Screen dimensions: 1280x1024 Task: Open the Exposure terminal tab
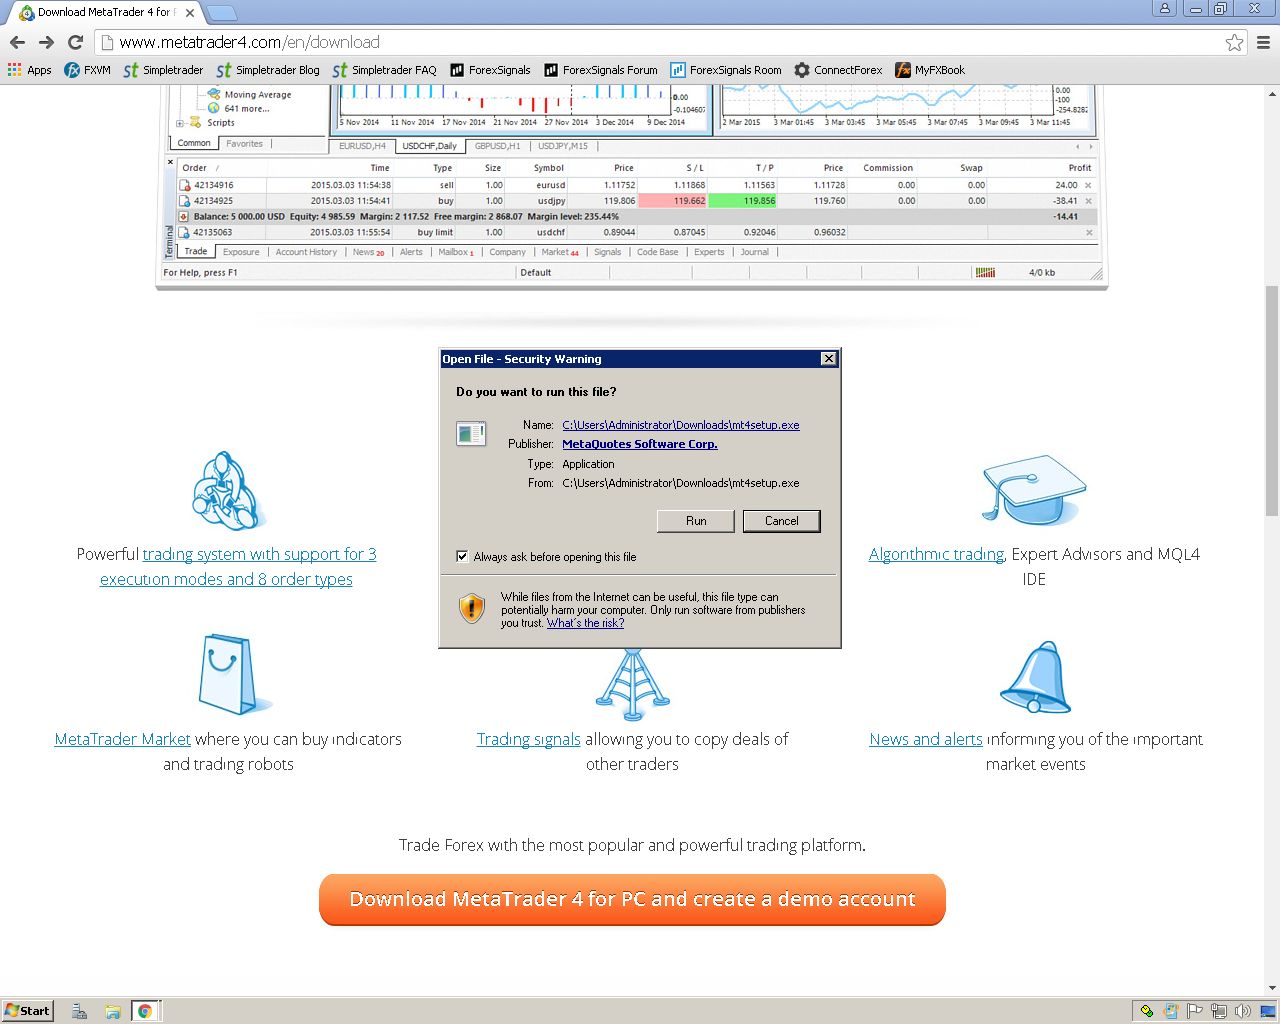241,252
